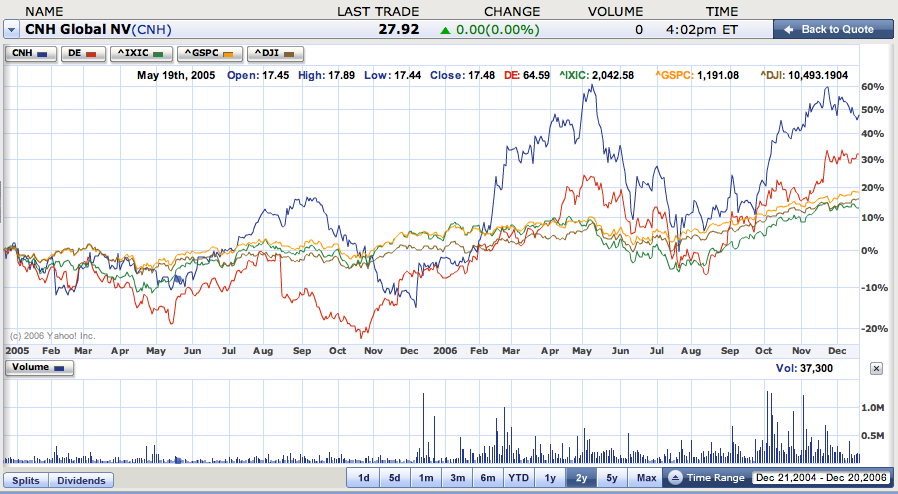Click the CNH ticker link in the name row
Screen dimensions: 898x494
[151, 30]
